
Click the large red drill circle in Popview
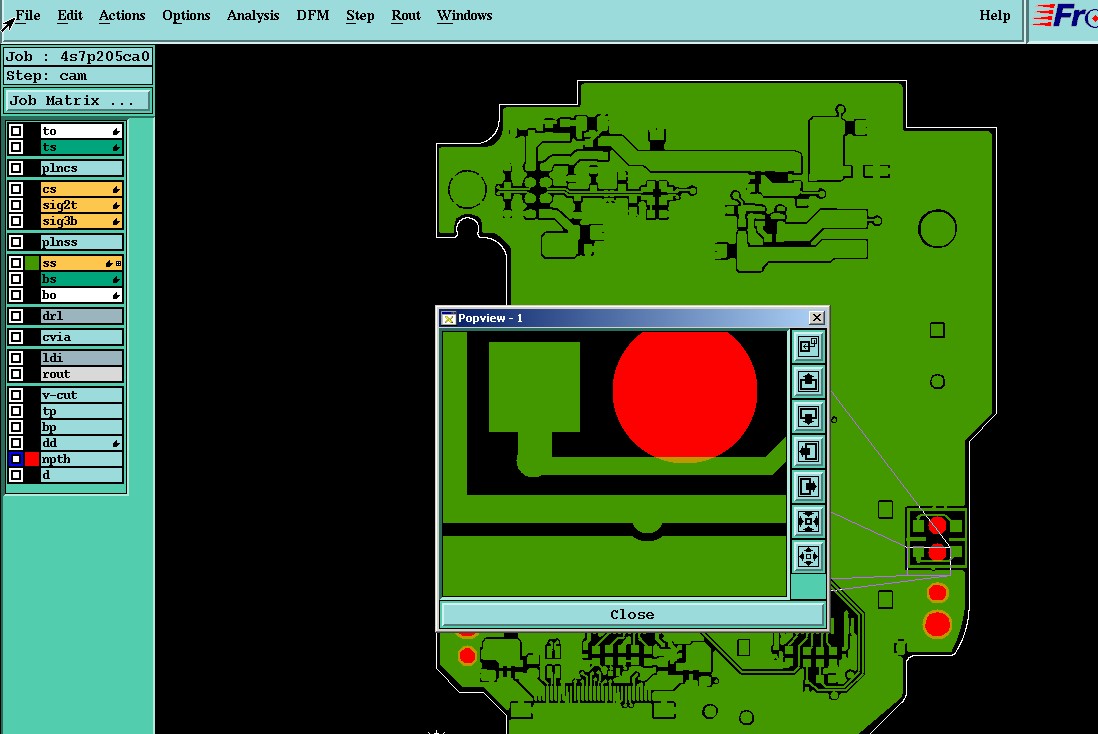[x=685, y=394]
